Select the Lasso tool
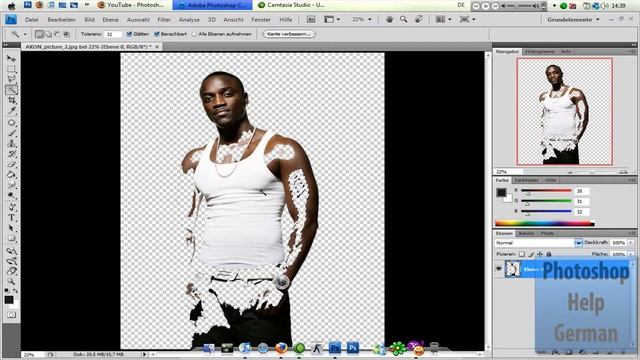The height and width of the screenshot is (360, 640). tap(11, 79)
